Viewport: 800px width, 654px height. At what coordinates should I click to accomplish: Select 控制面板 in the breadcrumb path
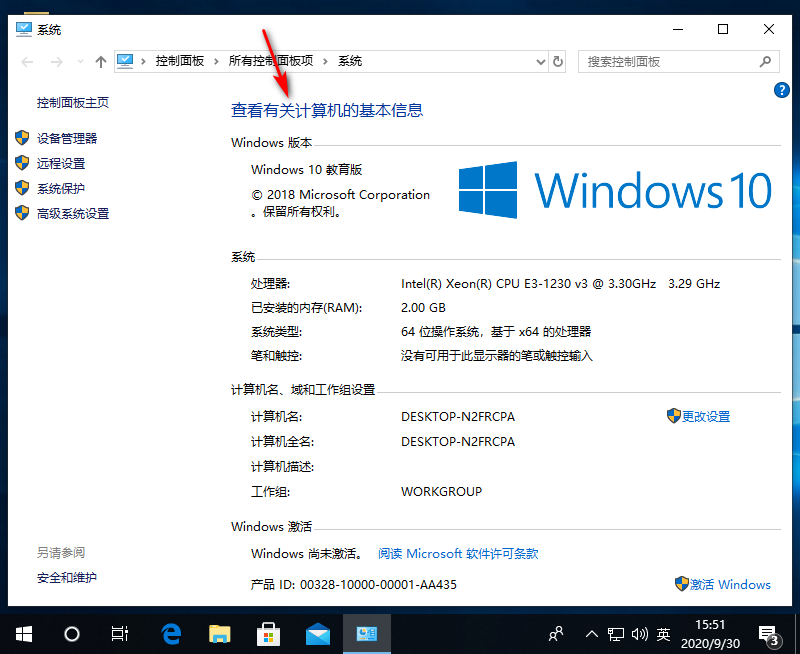pos(179,61)
